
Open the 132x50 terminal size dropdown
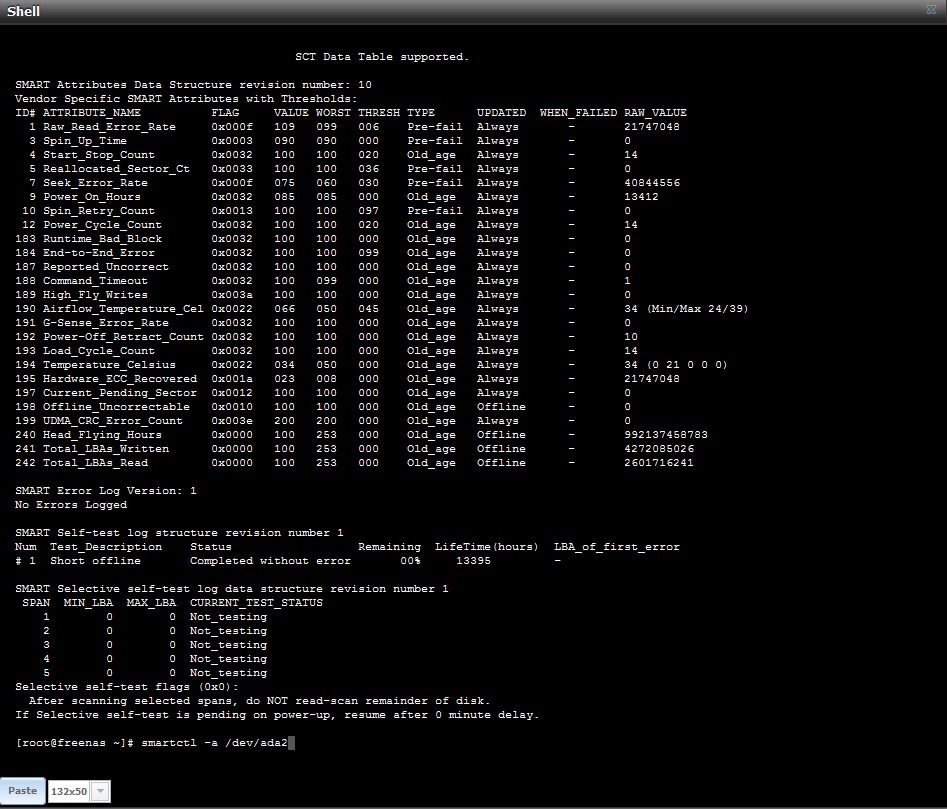point(101,791)
